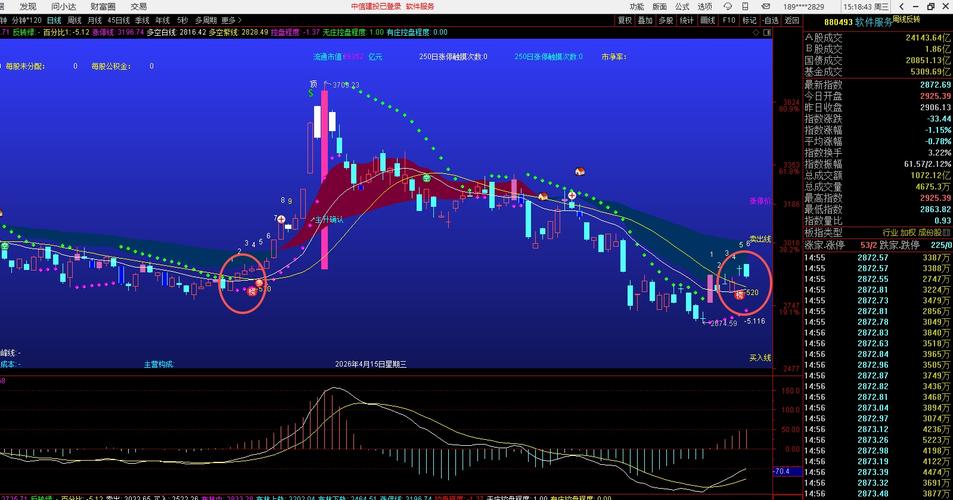Image resolution: width=953 pixels, height=500 pixels.
Task: Switch to 日线 daily period
Action: click(53, 20)
